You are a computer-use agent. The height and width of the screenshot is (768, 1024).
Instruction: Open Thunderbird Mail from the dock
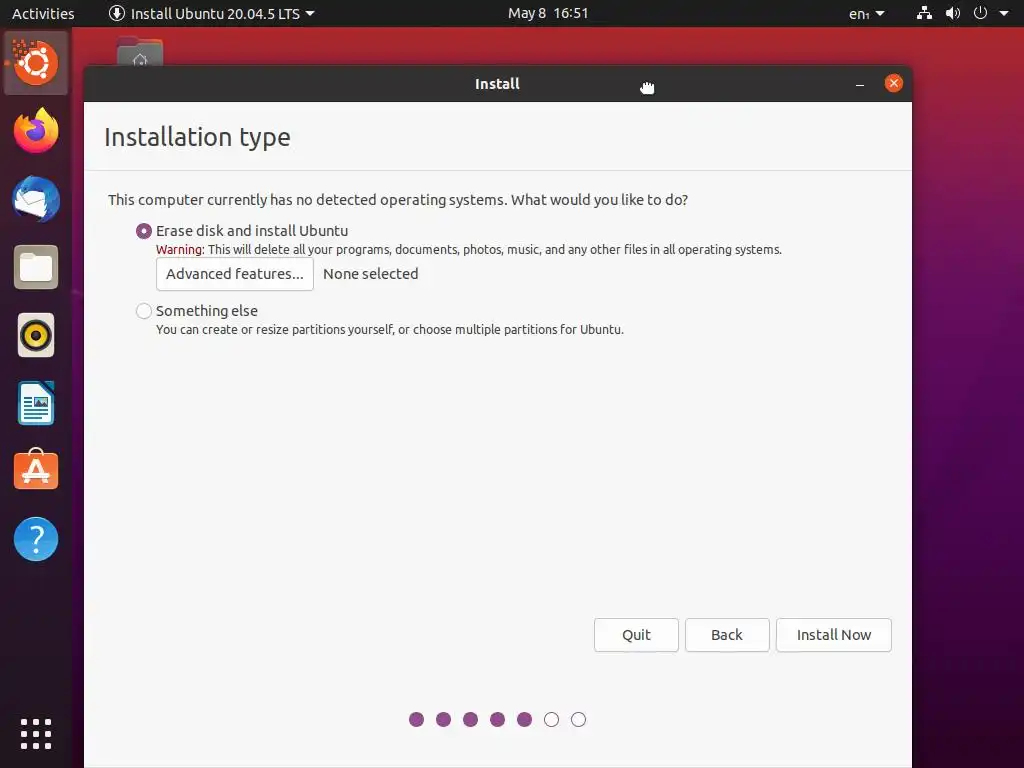click(36, 199)
